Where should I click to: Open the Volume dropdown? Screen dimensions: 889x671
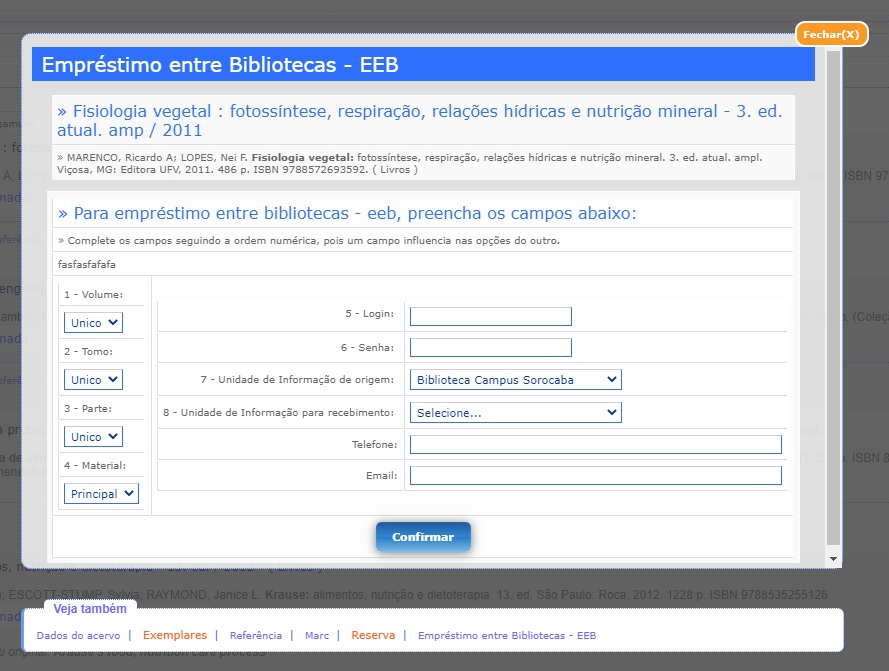(x=93, y=323)
